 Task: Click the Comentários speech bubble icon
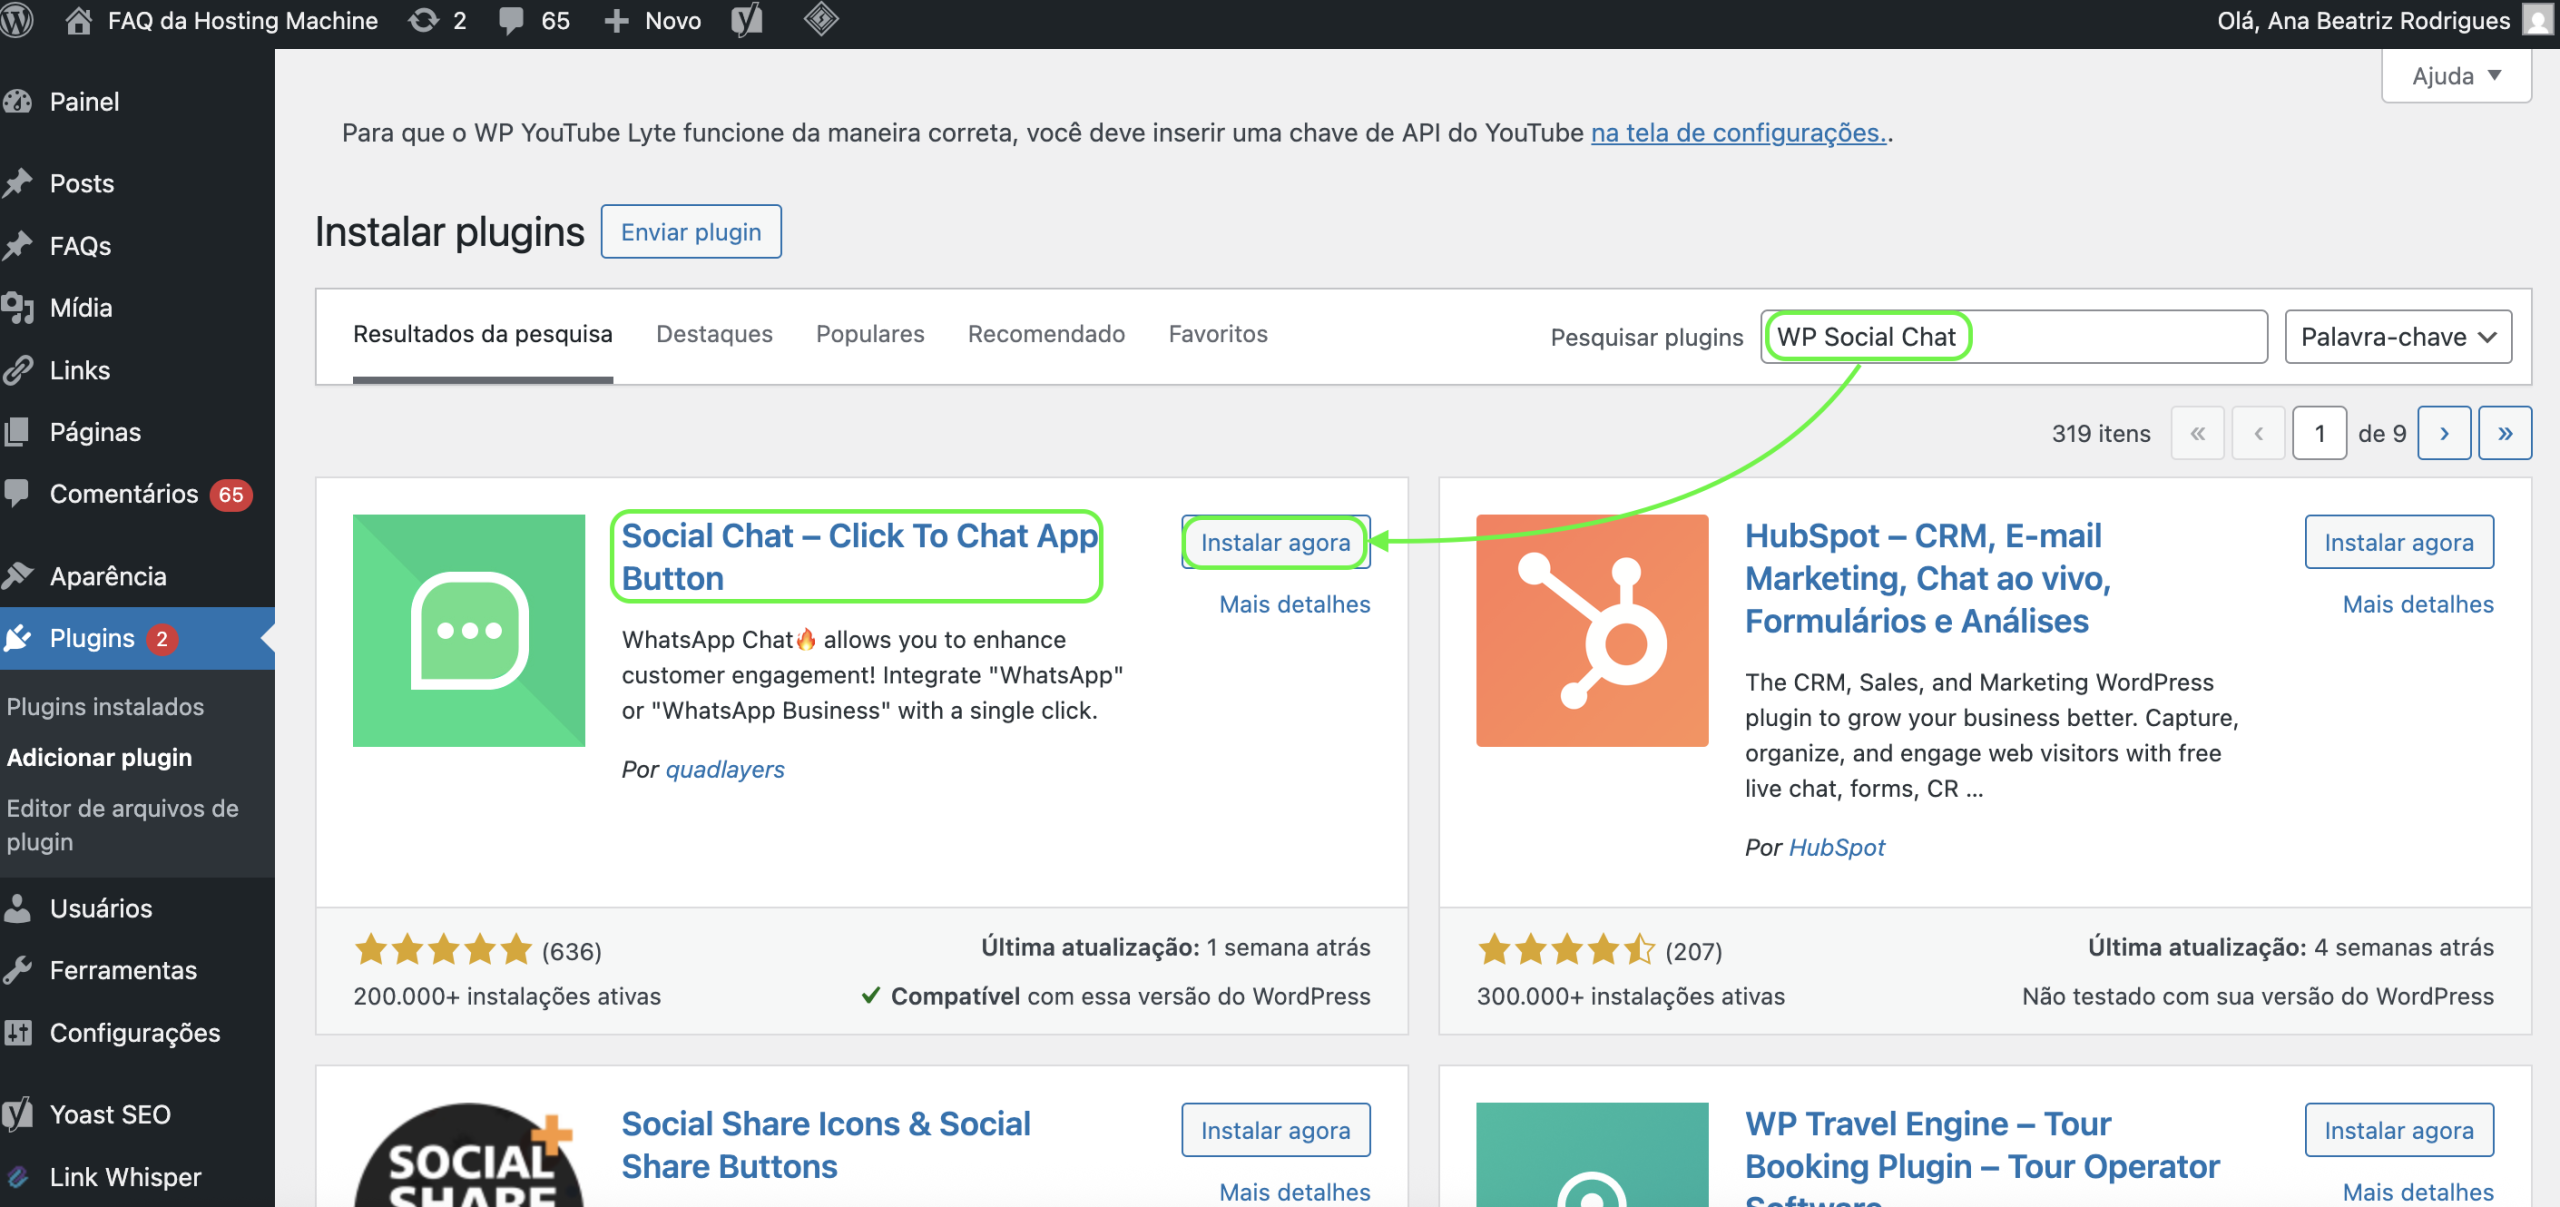point(17,493)
